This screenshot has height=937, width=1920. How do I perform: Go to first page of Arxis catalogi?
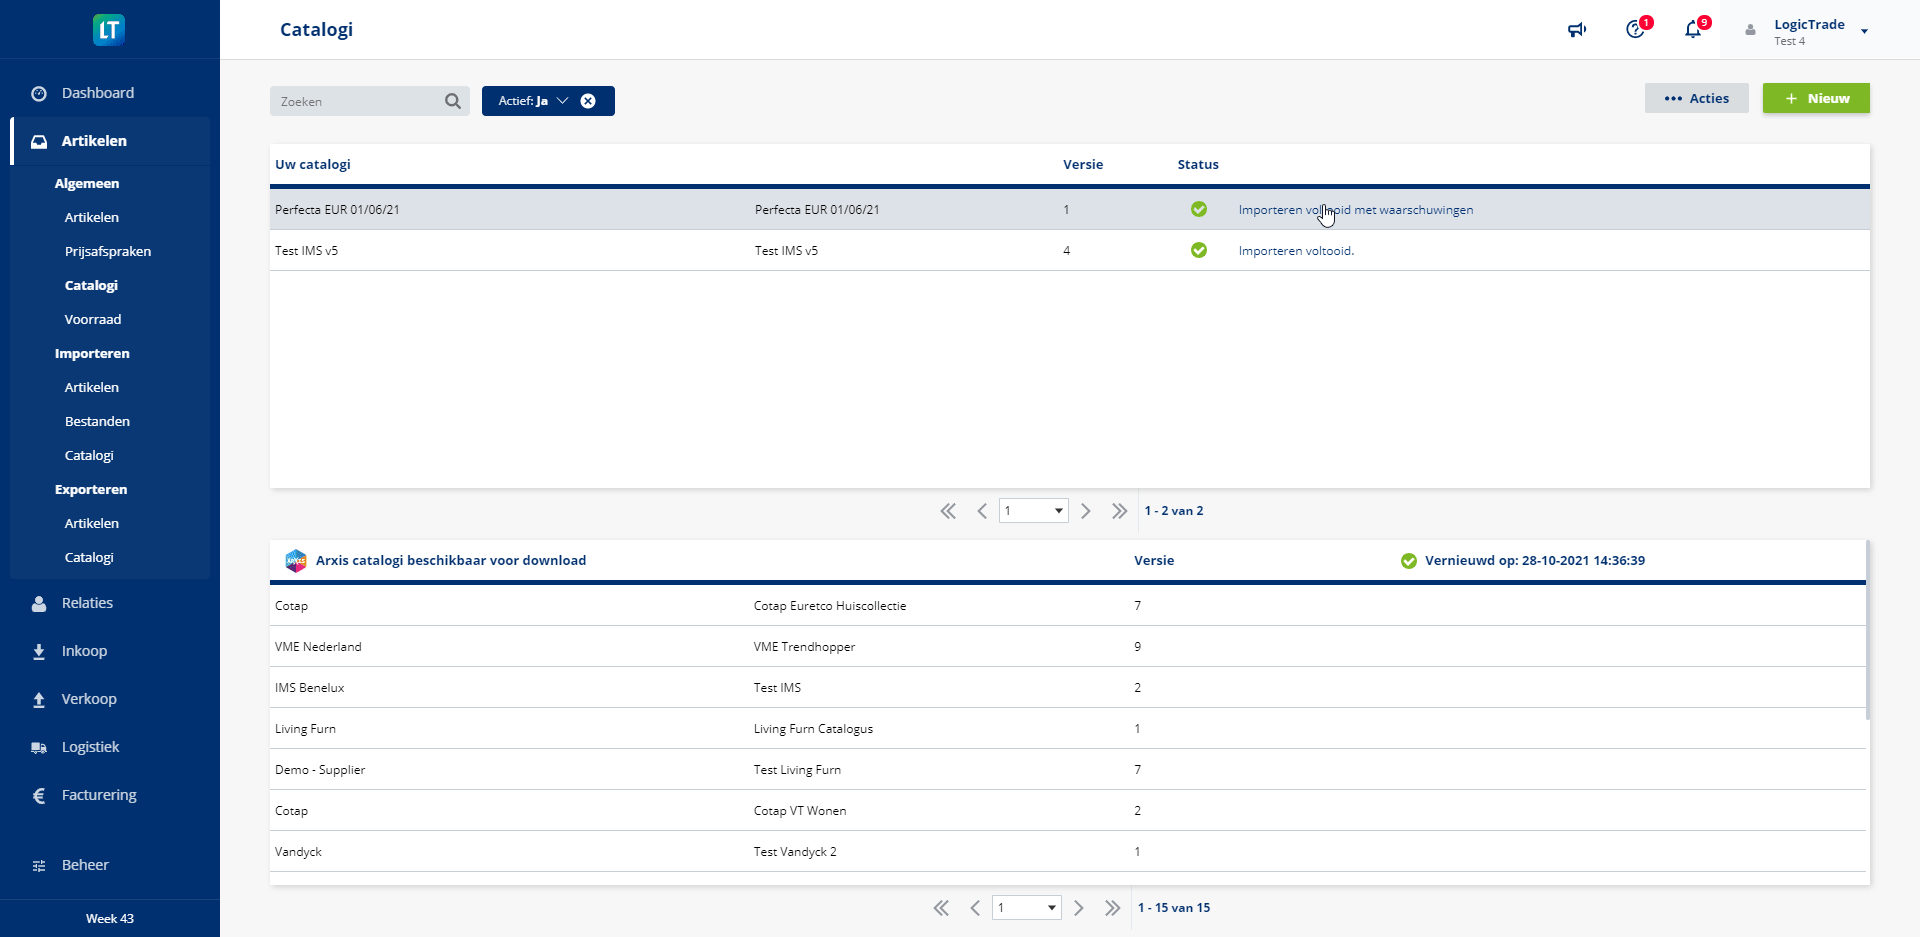click(x=941, y=908)
